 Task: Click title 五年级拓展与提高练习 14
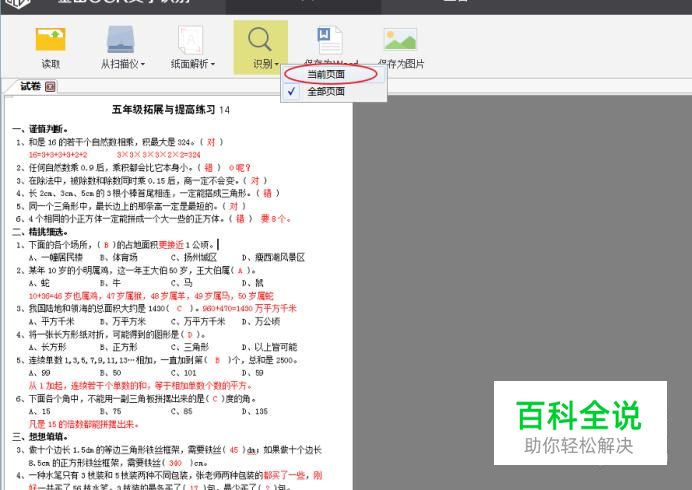coord(171,109)
